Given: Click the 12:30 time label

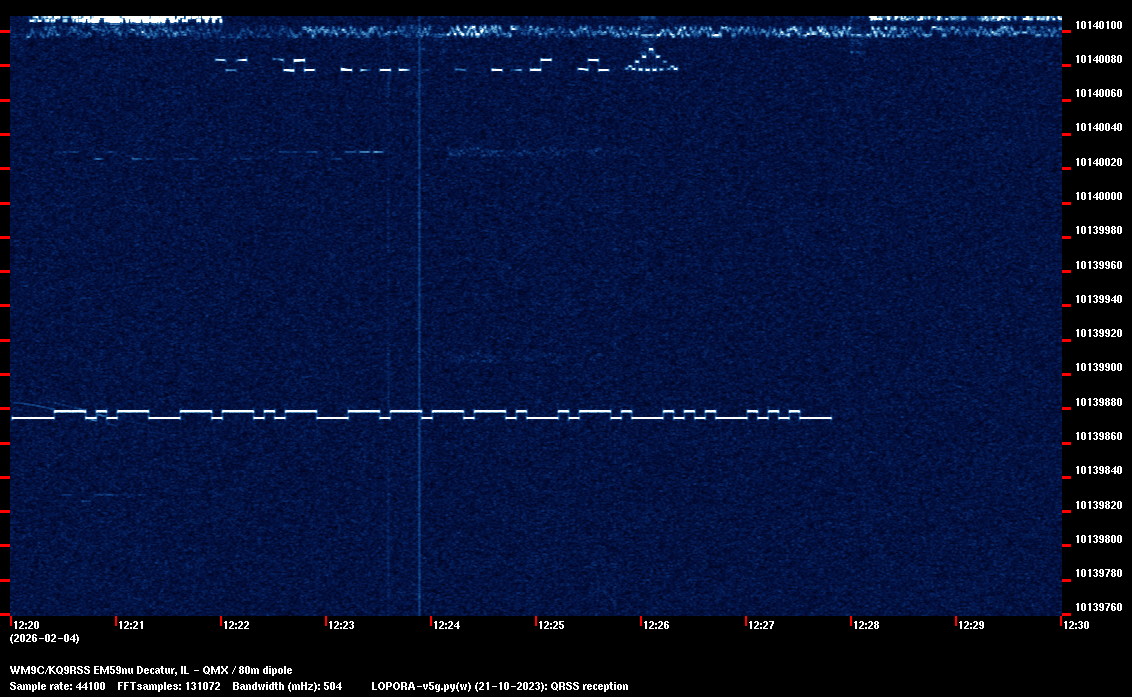Looking at the screenshot, I should pos(1076,626).
